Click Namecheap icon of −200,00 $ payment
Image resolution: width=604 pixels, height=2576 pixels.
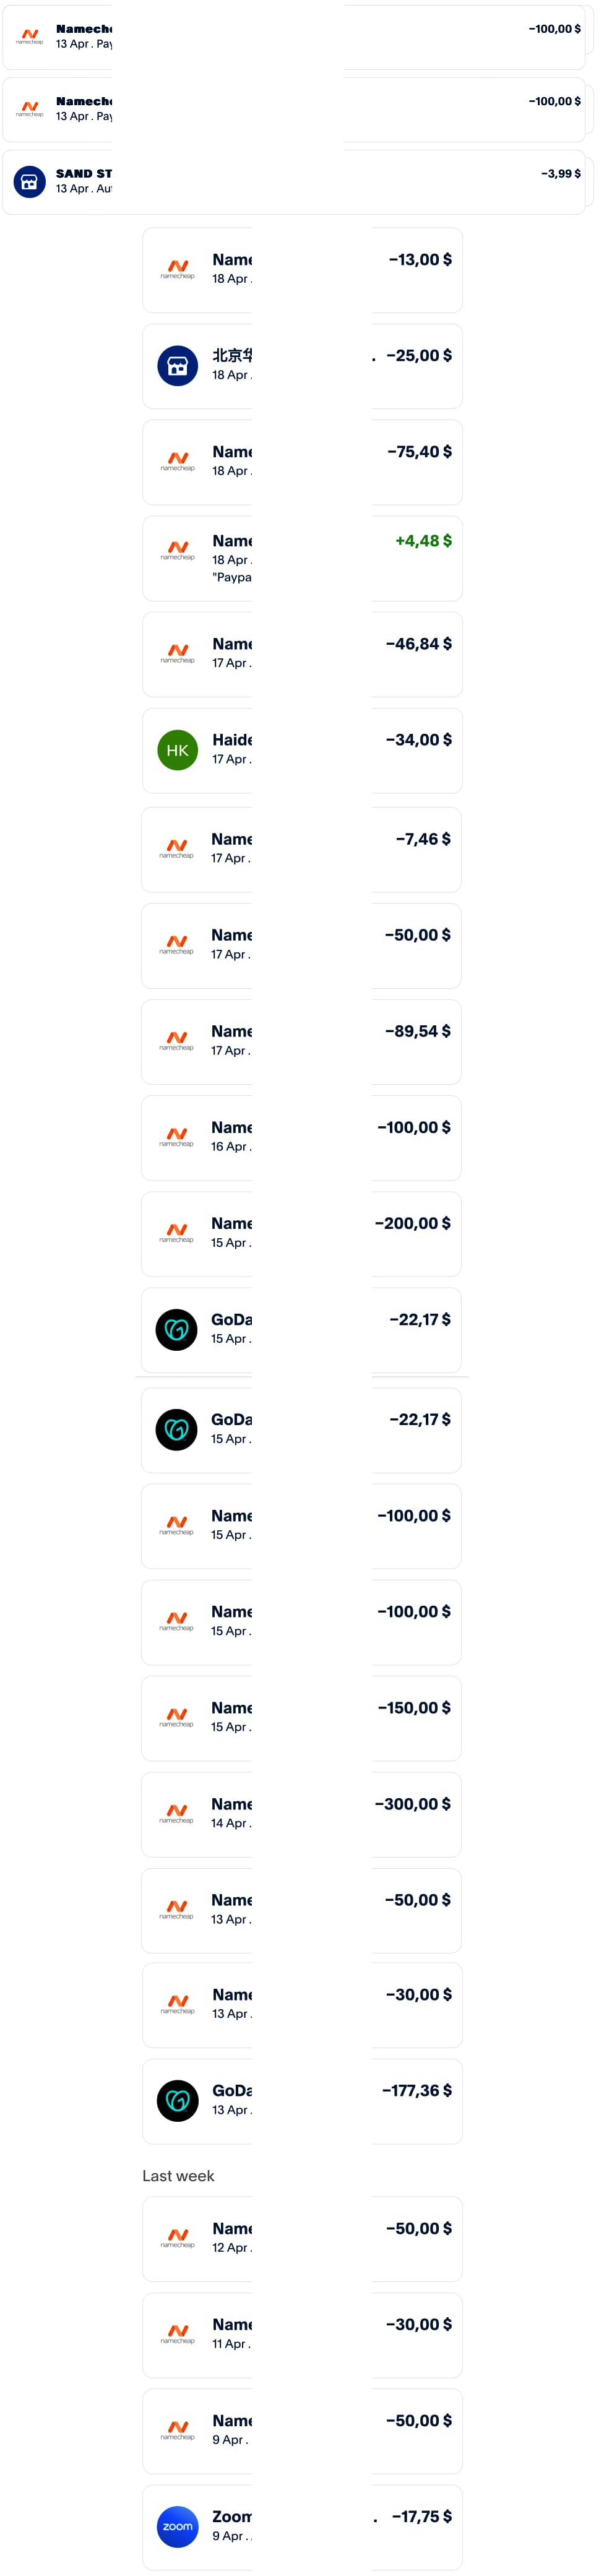[x=177, y=1233]
